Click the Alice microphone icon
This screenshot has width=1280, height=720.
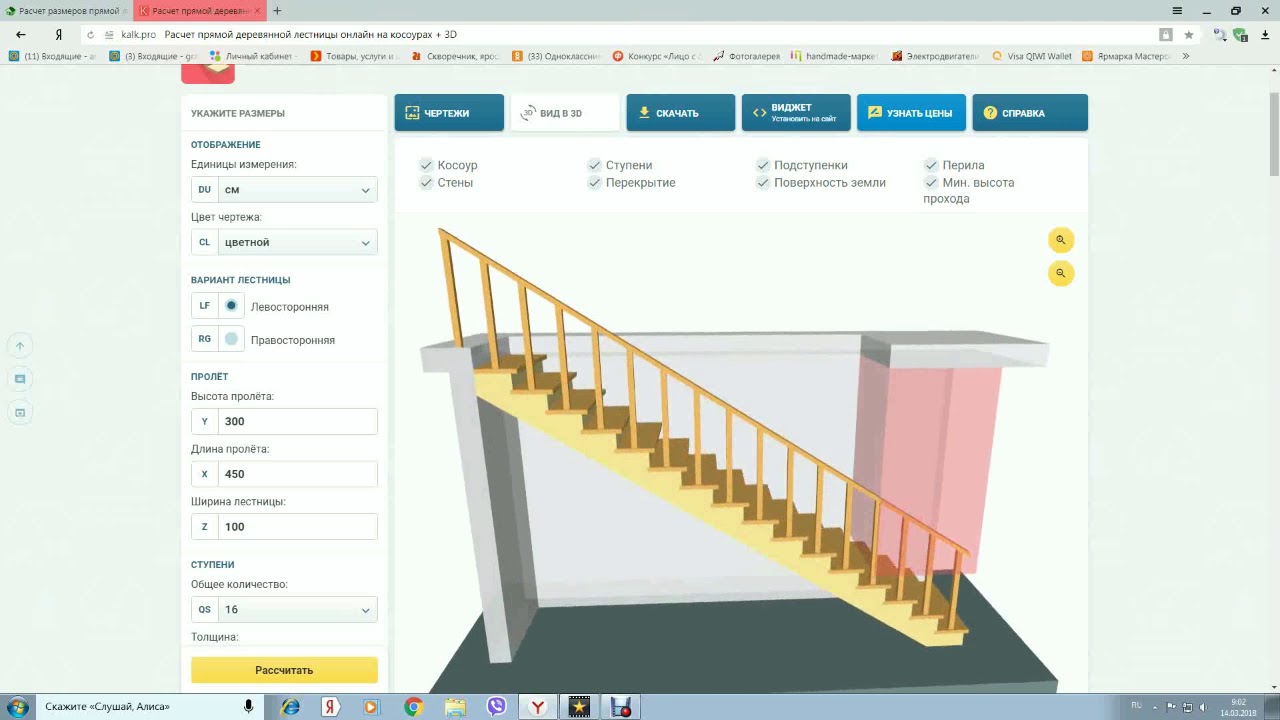248,706
